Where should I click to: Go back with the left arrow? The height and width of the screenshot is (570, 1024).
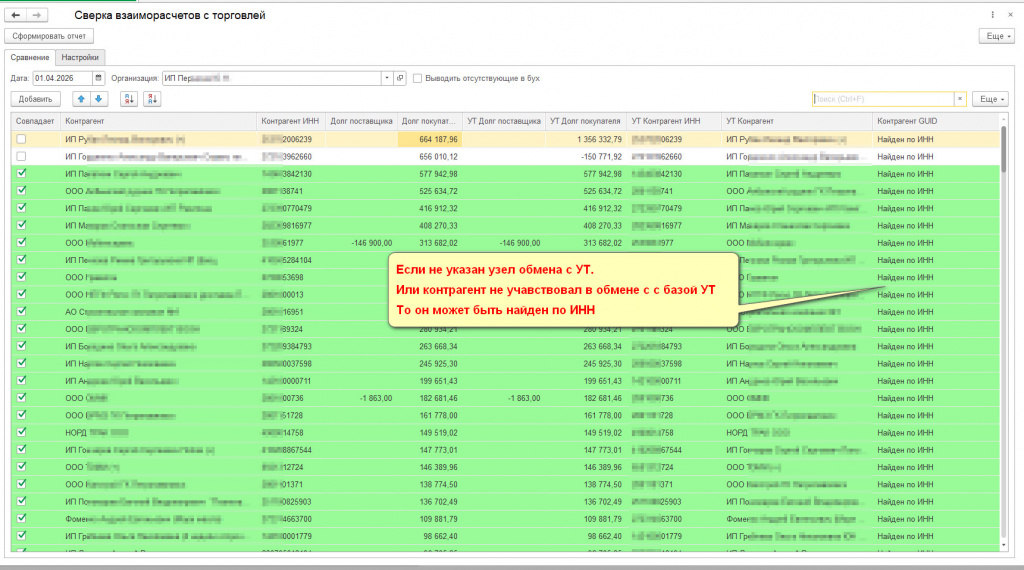point(16,15)
